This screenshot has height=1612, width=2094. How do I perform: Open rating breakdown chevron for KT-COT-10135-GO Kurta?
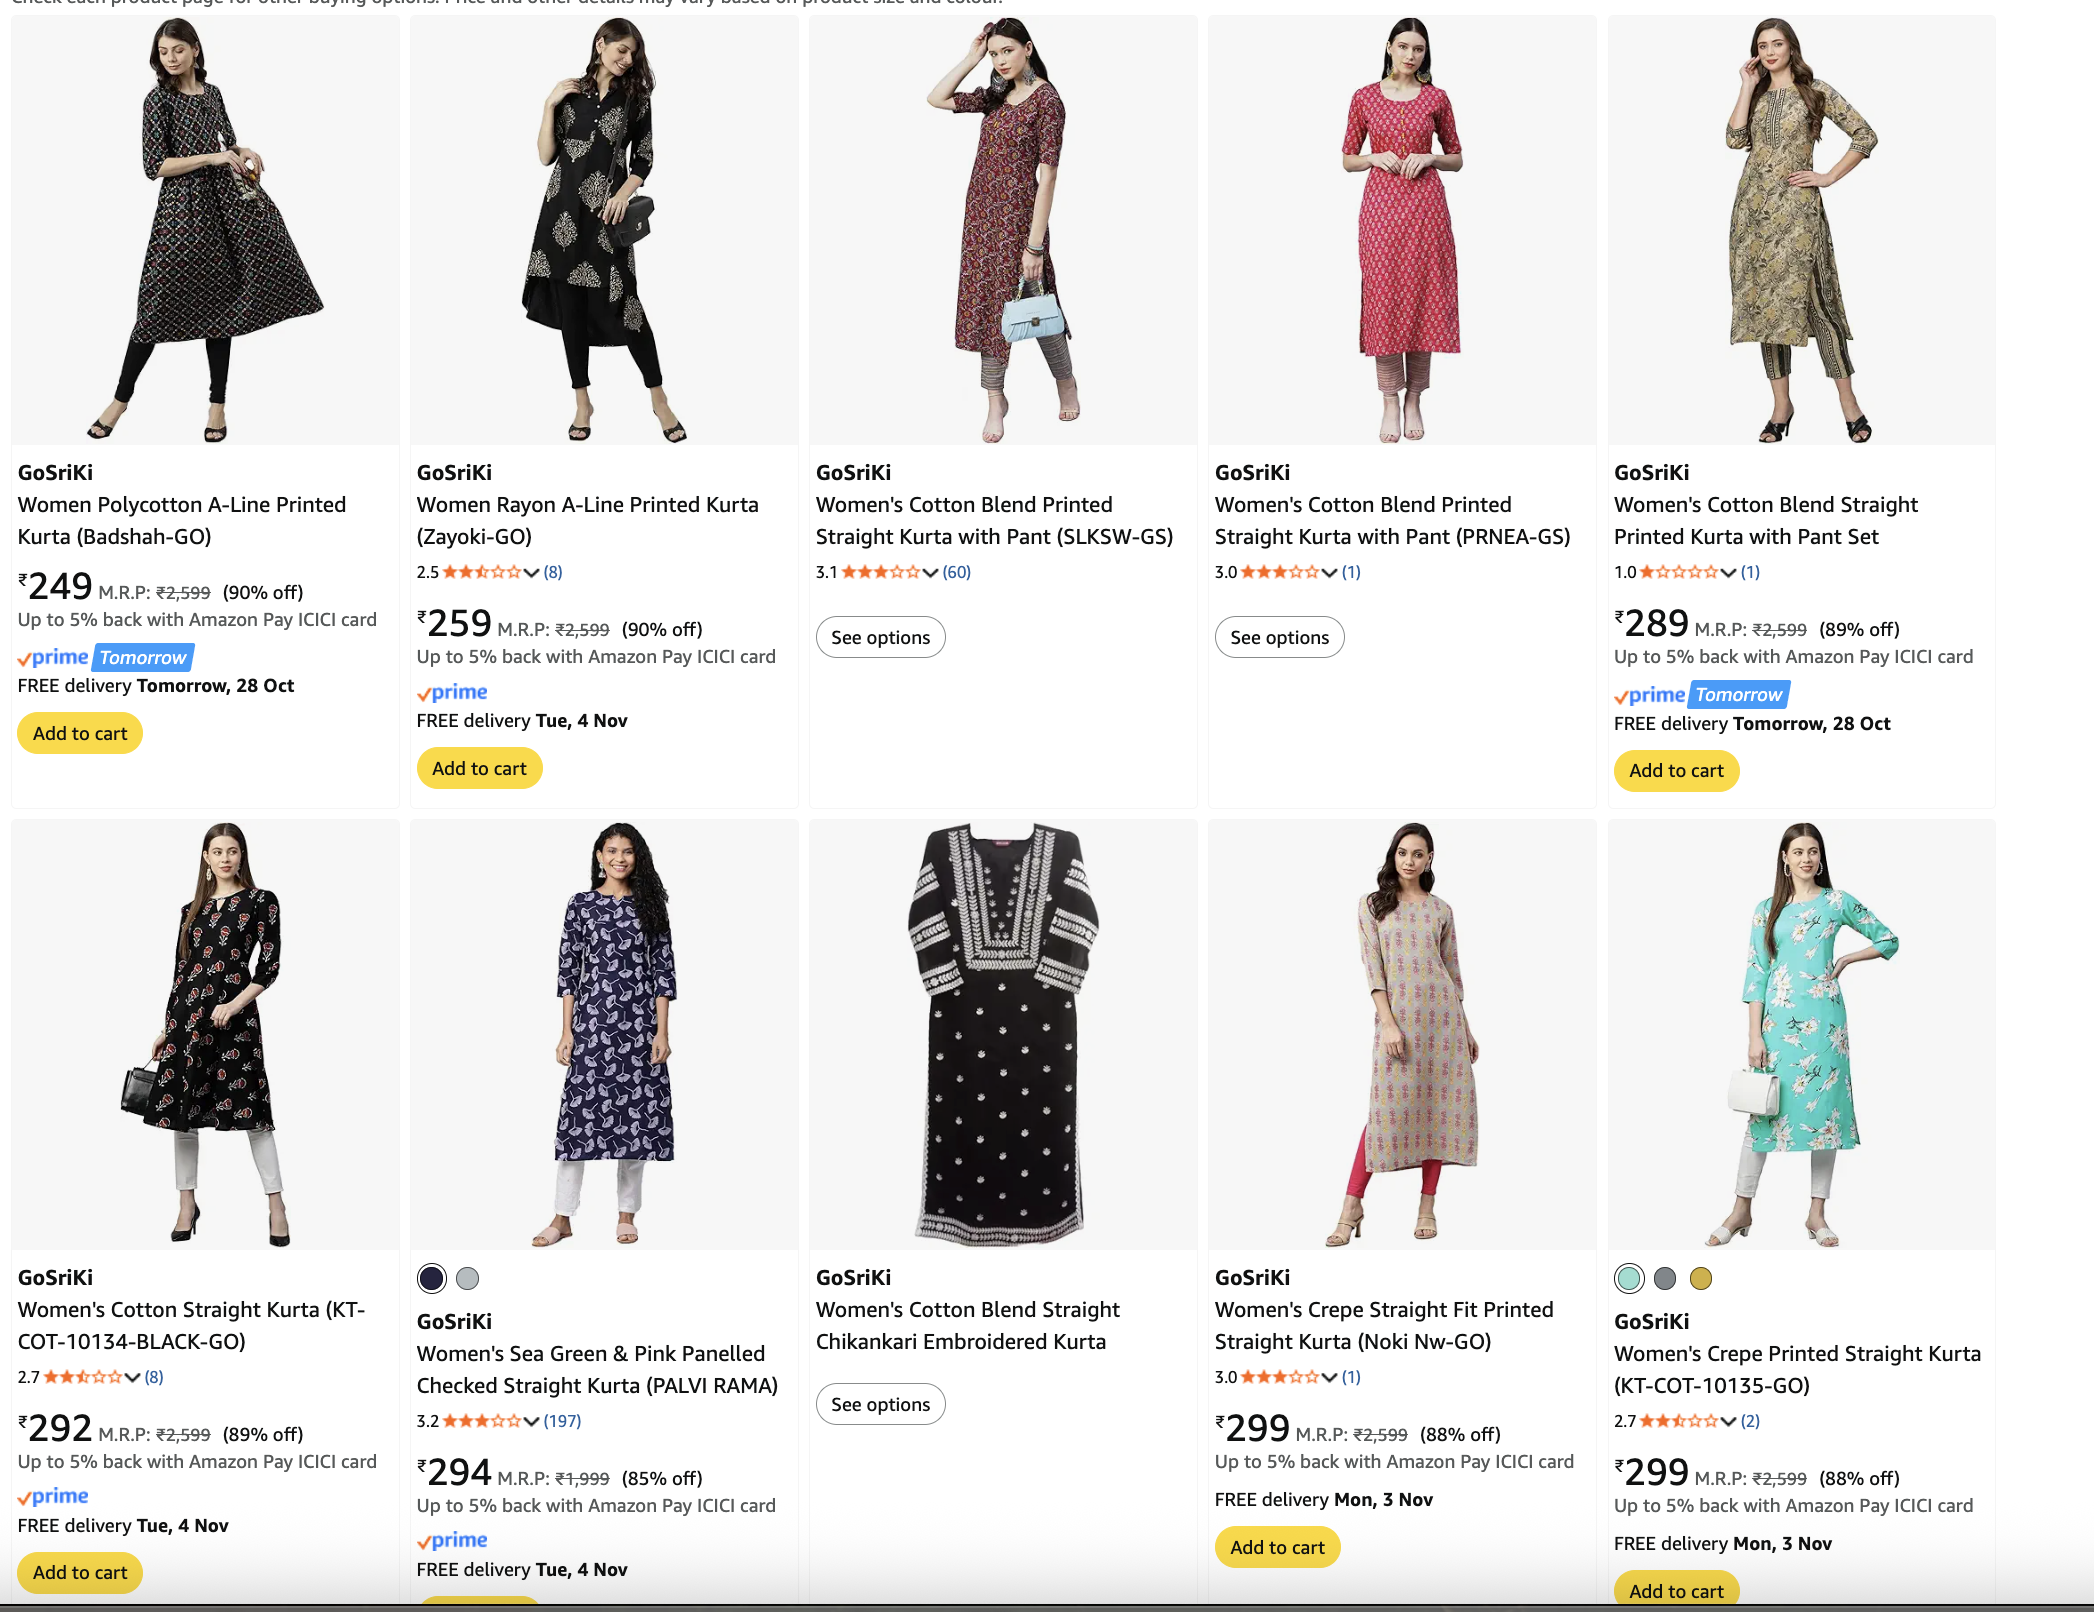click(x=1728, y=1421)
